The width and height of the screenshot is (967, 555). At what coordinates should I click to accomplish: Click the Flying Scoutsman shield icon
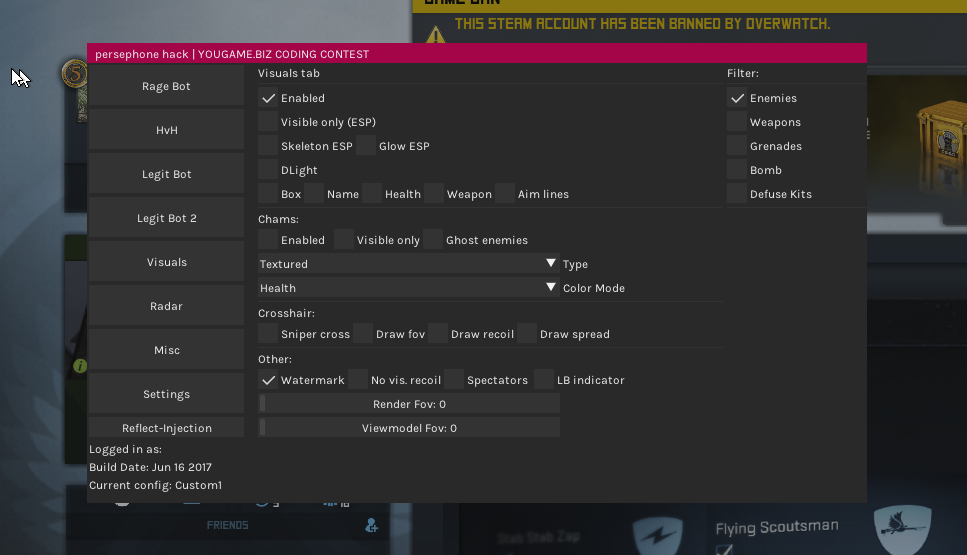[x=902, y=529]
